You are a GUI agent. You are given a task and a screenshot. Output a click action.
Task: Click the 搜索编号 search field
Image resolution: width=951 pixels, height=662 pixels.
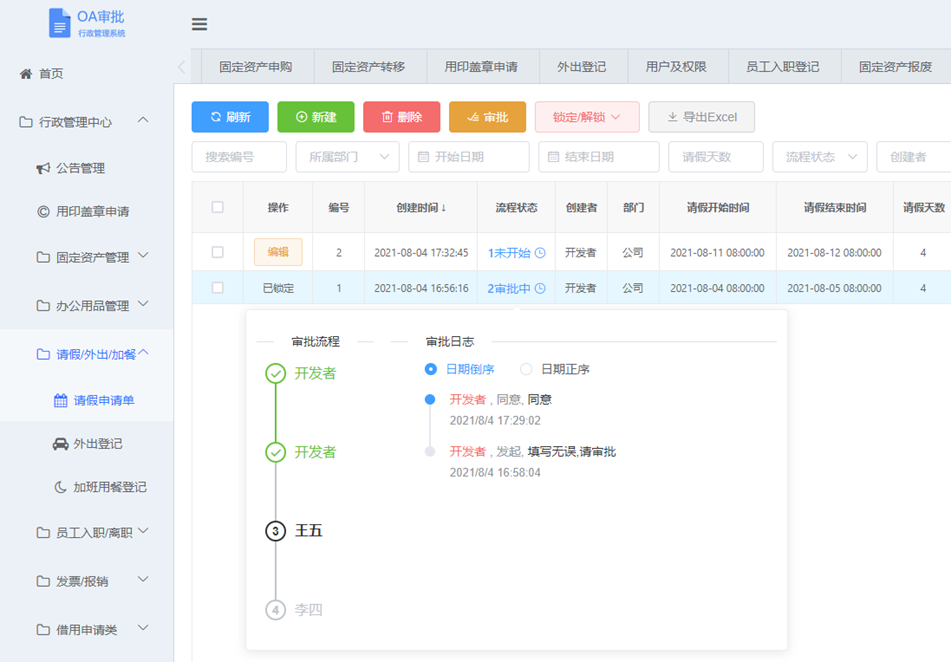click(x=239, y=157)
